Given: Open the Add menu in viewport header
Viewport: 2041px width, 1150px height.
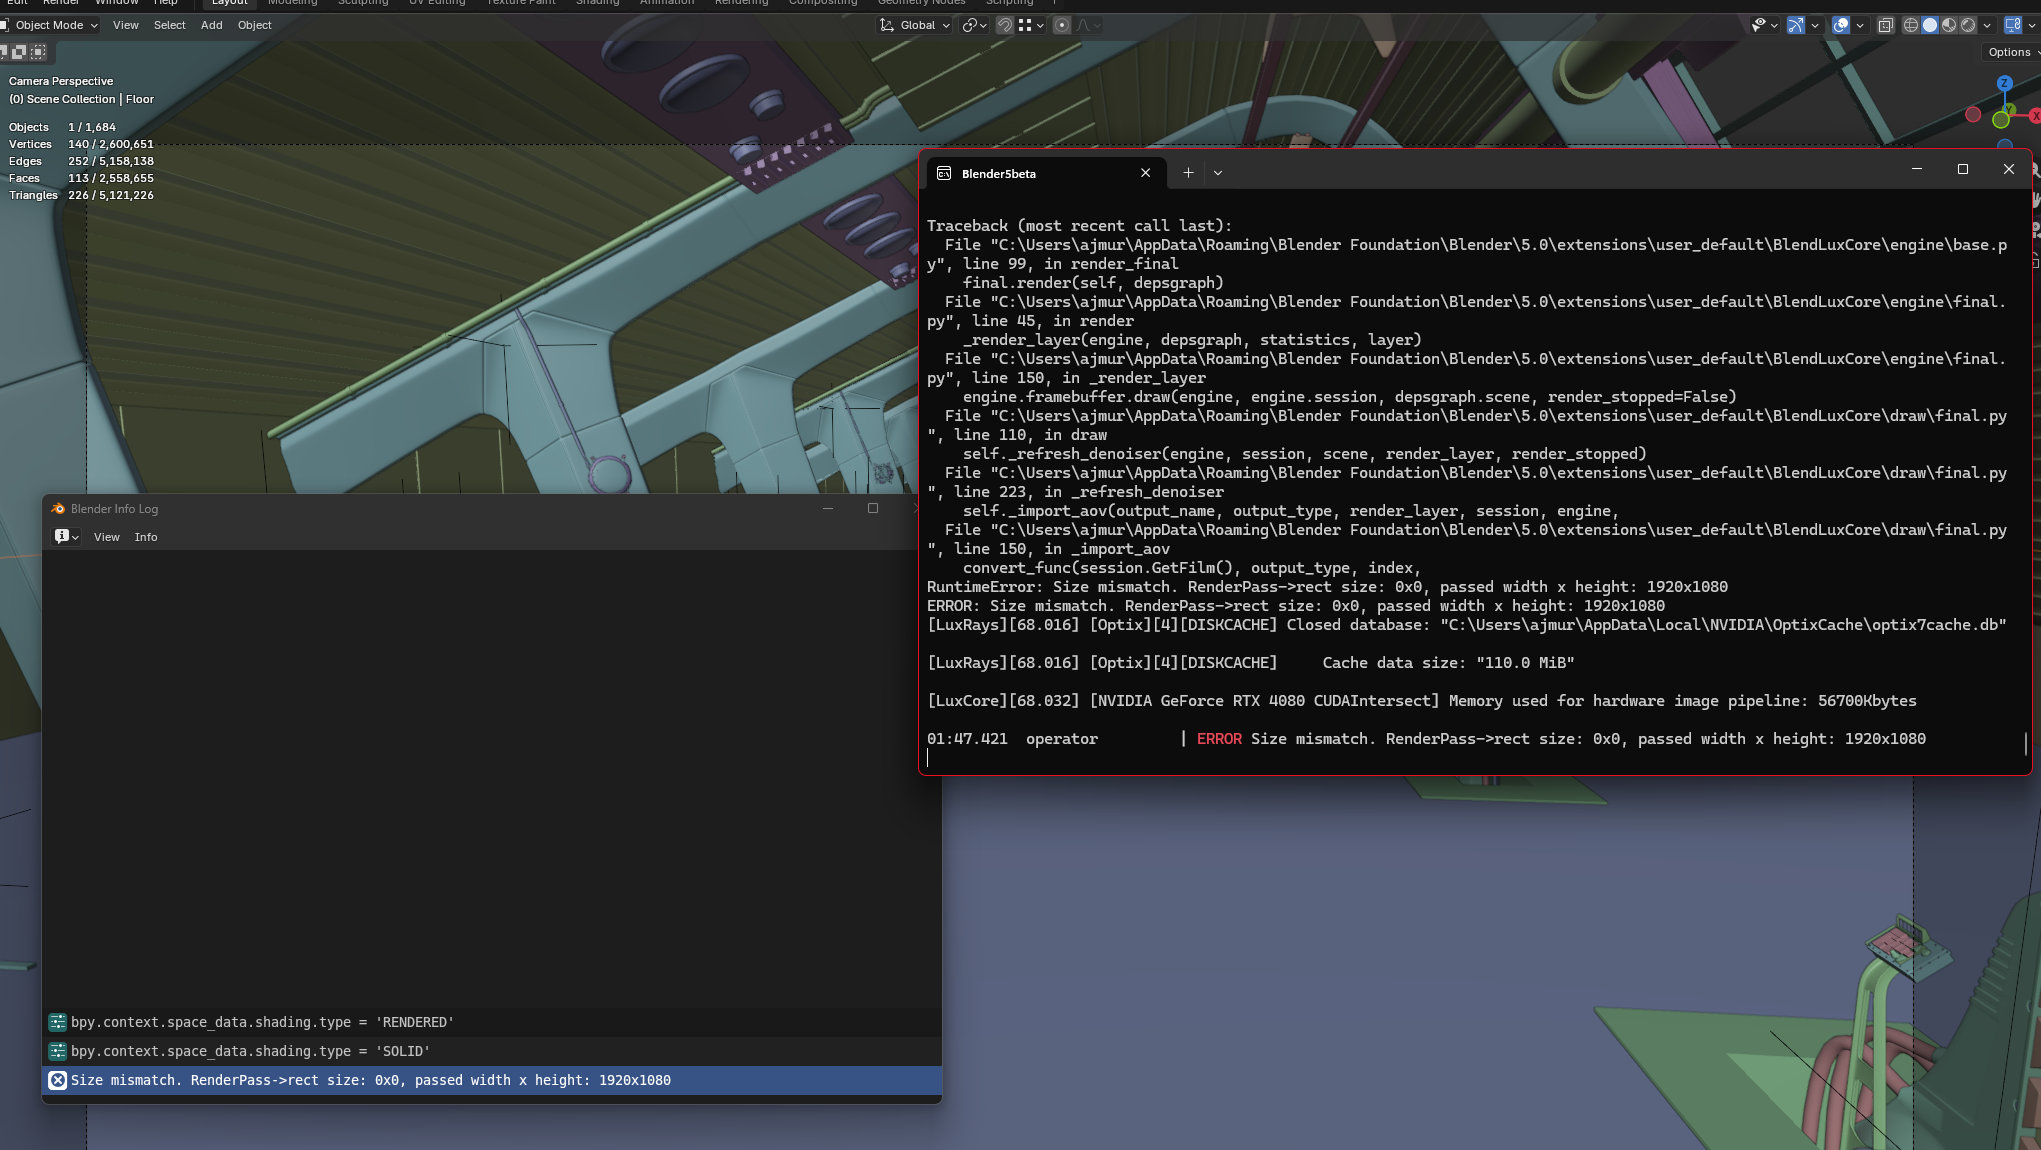Looking at the screenshot, I should (211, 25).
